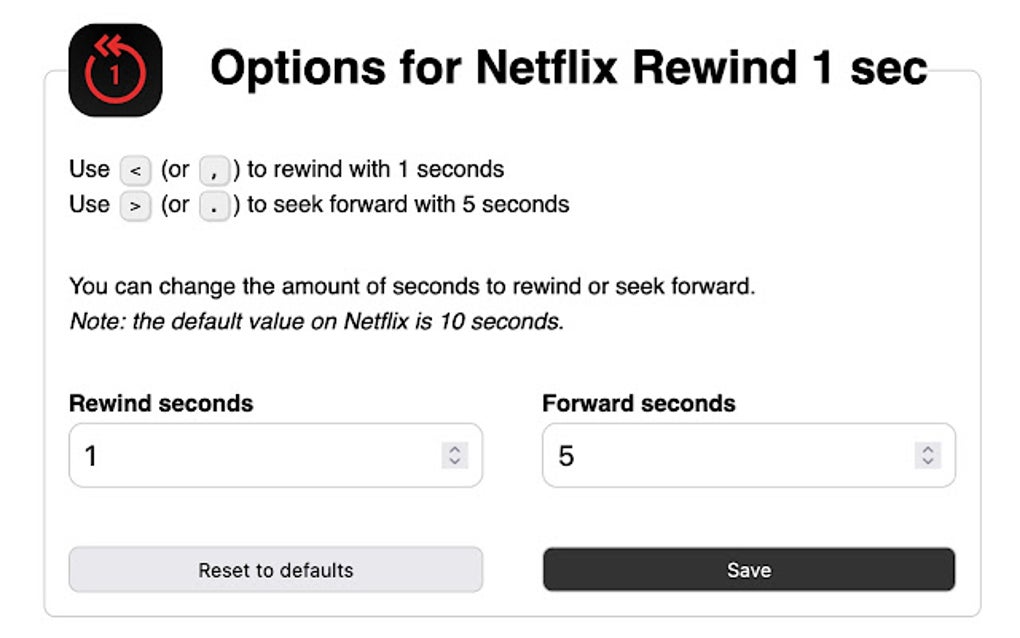Click the "to seek forward with 5 seconds" text

[408, 205]
